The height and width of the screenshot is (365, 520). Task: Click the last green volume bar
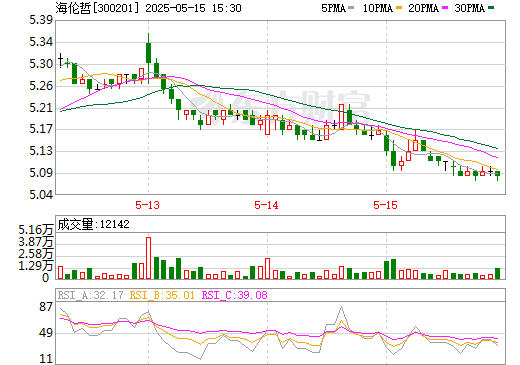coord(498,273)
